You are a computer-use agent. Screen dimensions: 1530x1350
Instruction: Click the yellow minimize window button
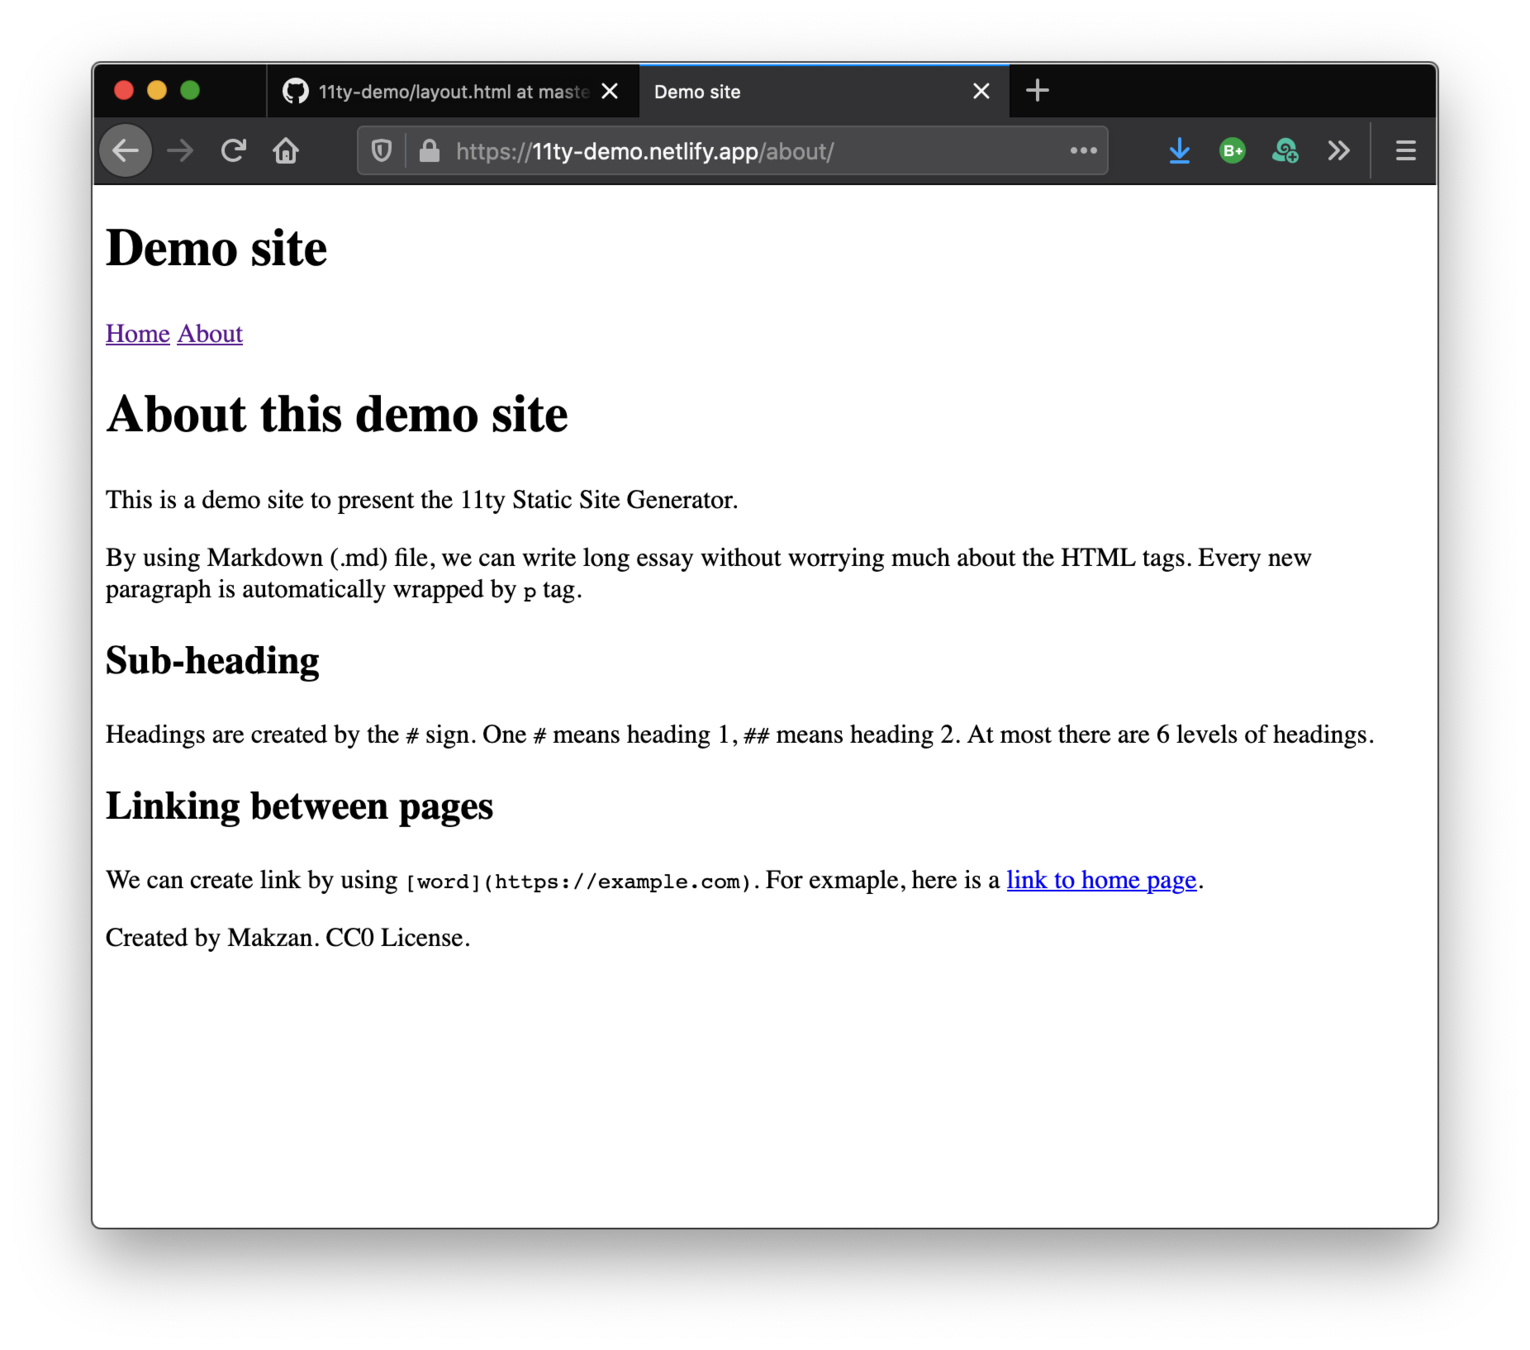tap(157, 91)
